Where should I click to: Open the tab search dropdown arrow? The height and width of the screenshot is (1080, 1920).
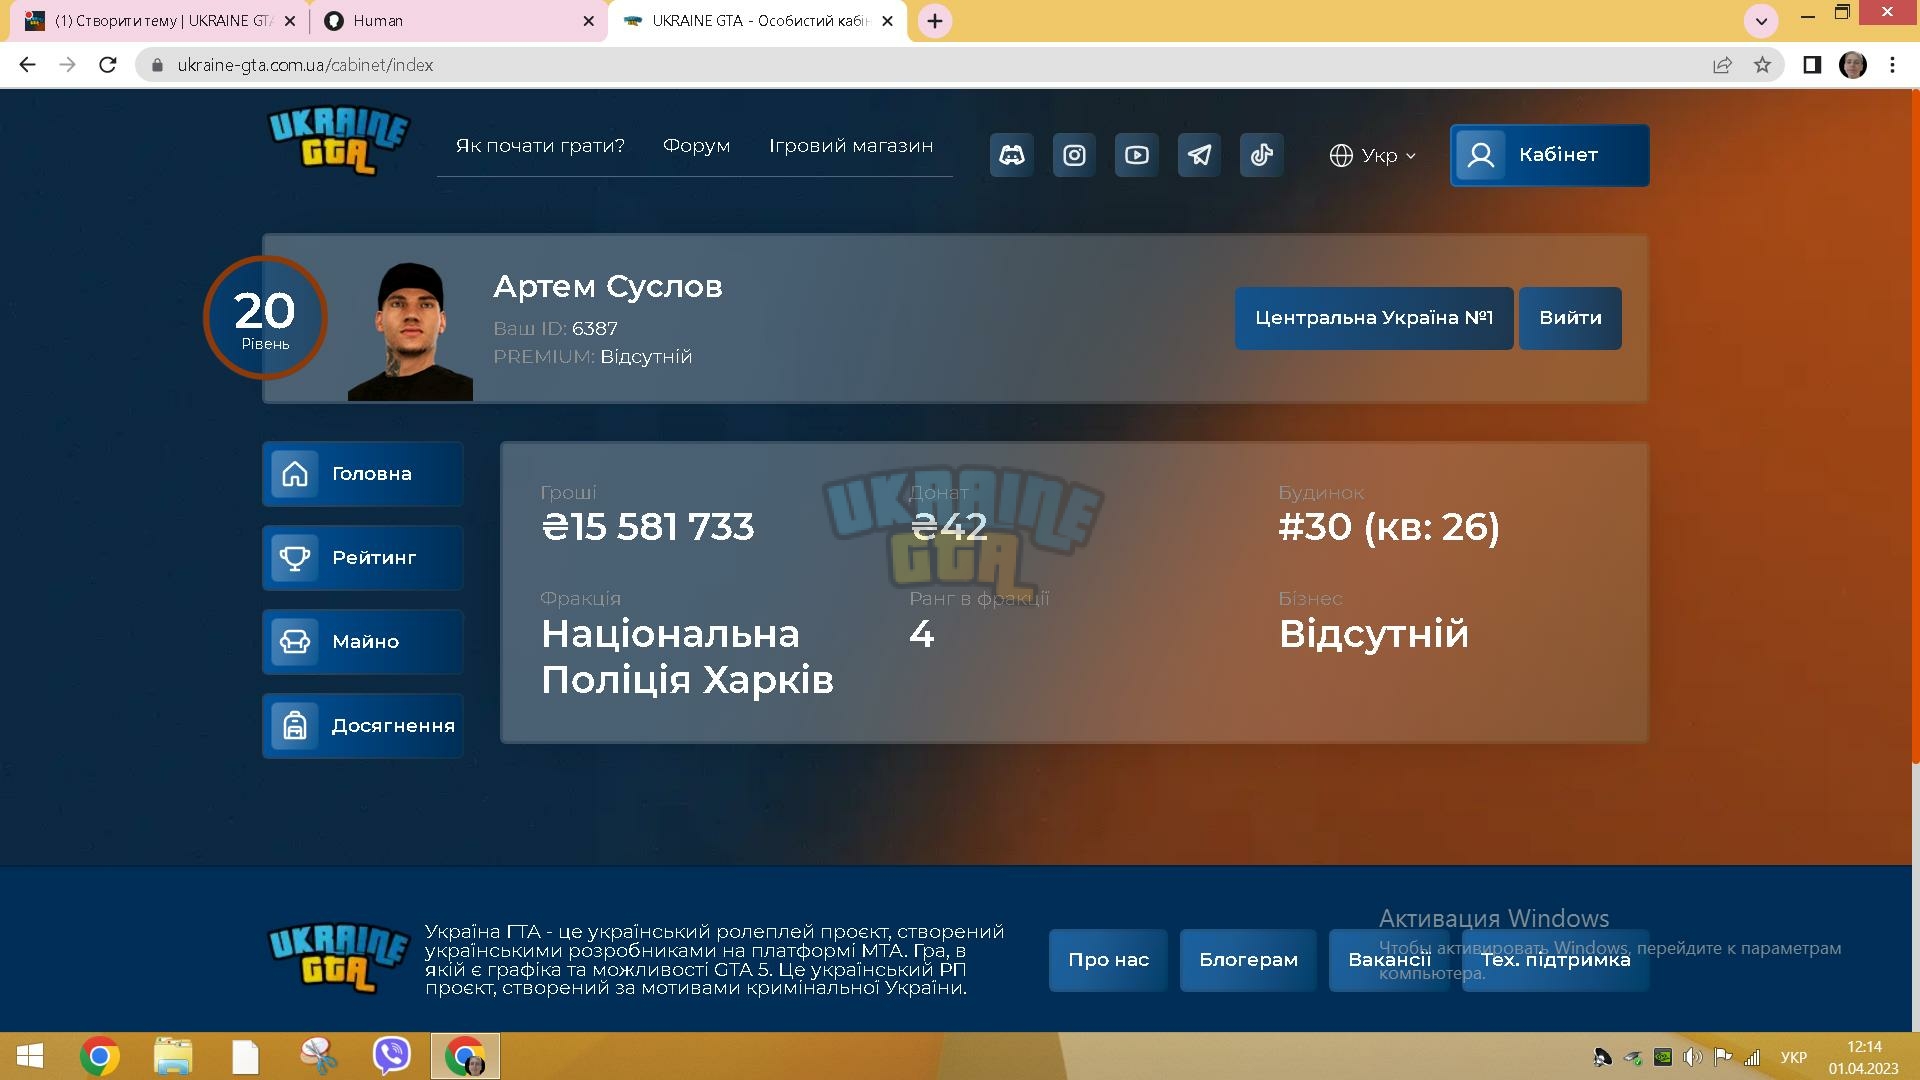point(1761,21)
